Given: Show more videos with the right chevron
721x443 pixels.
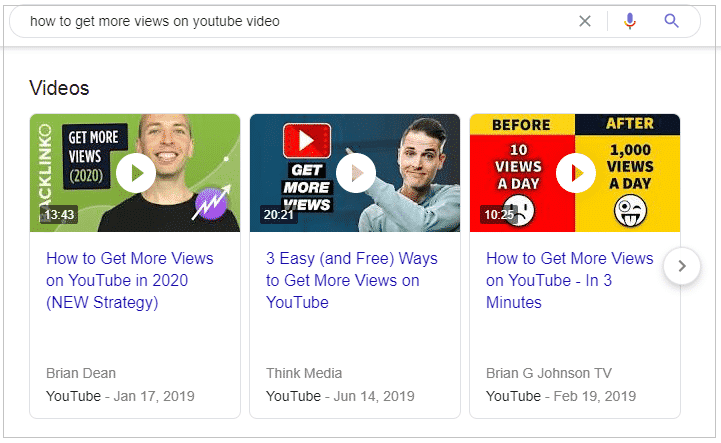Looking at the screenshot, I should [682, 266].
